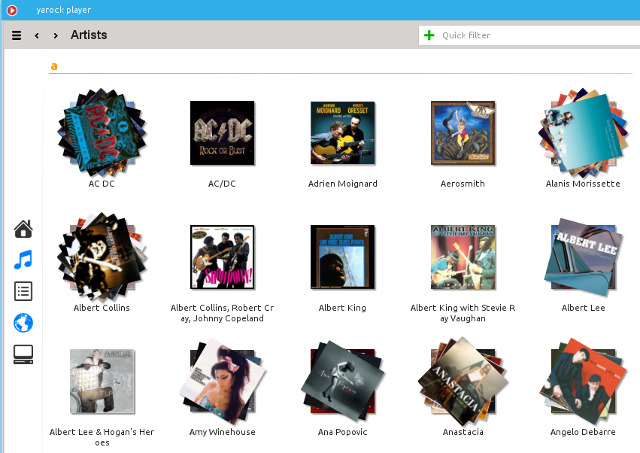Click the 'Anastacia' artist label
The width and height of the screenshot is (640, 453).
[463, 432]
